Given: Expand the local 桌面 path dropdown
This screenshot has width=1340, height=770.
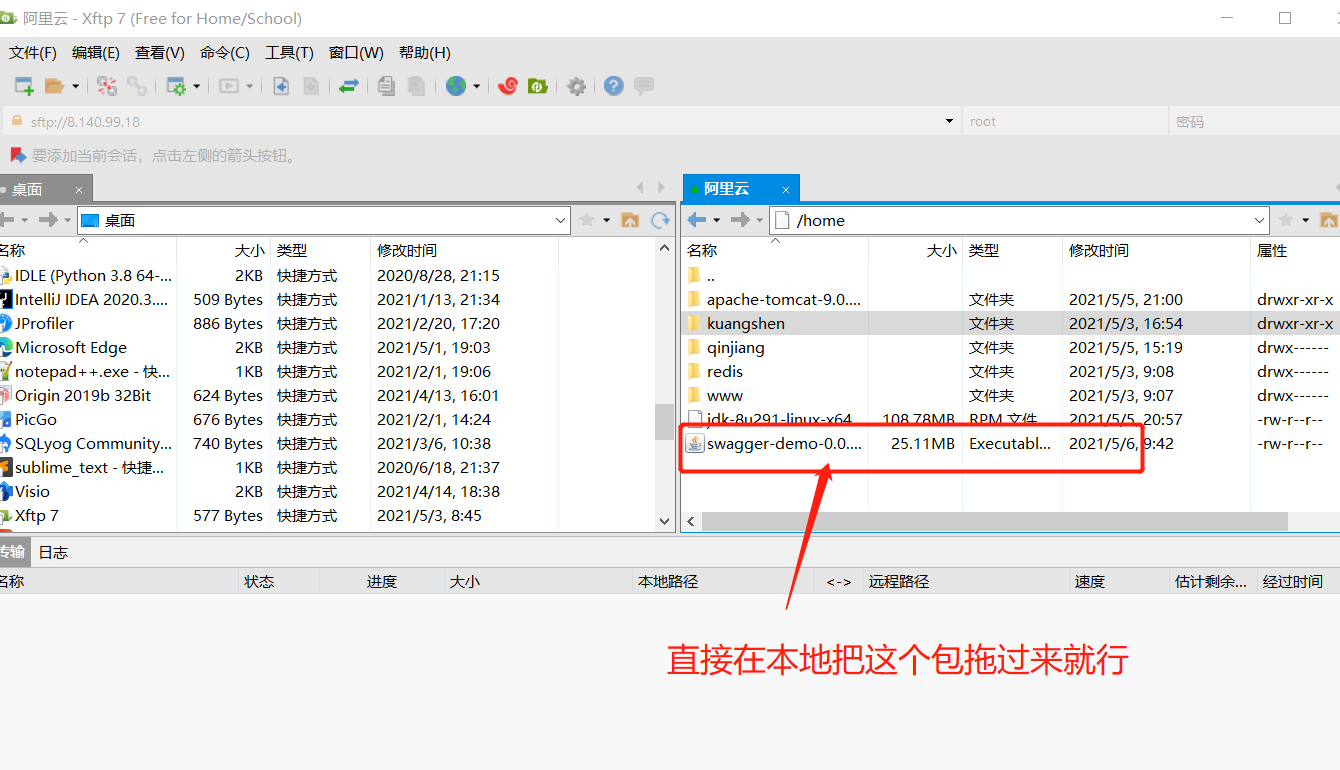Looking at the screenshot, I should (560, 220).
